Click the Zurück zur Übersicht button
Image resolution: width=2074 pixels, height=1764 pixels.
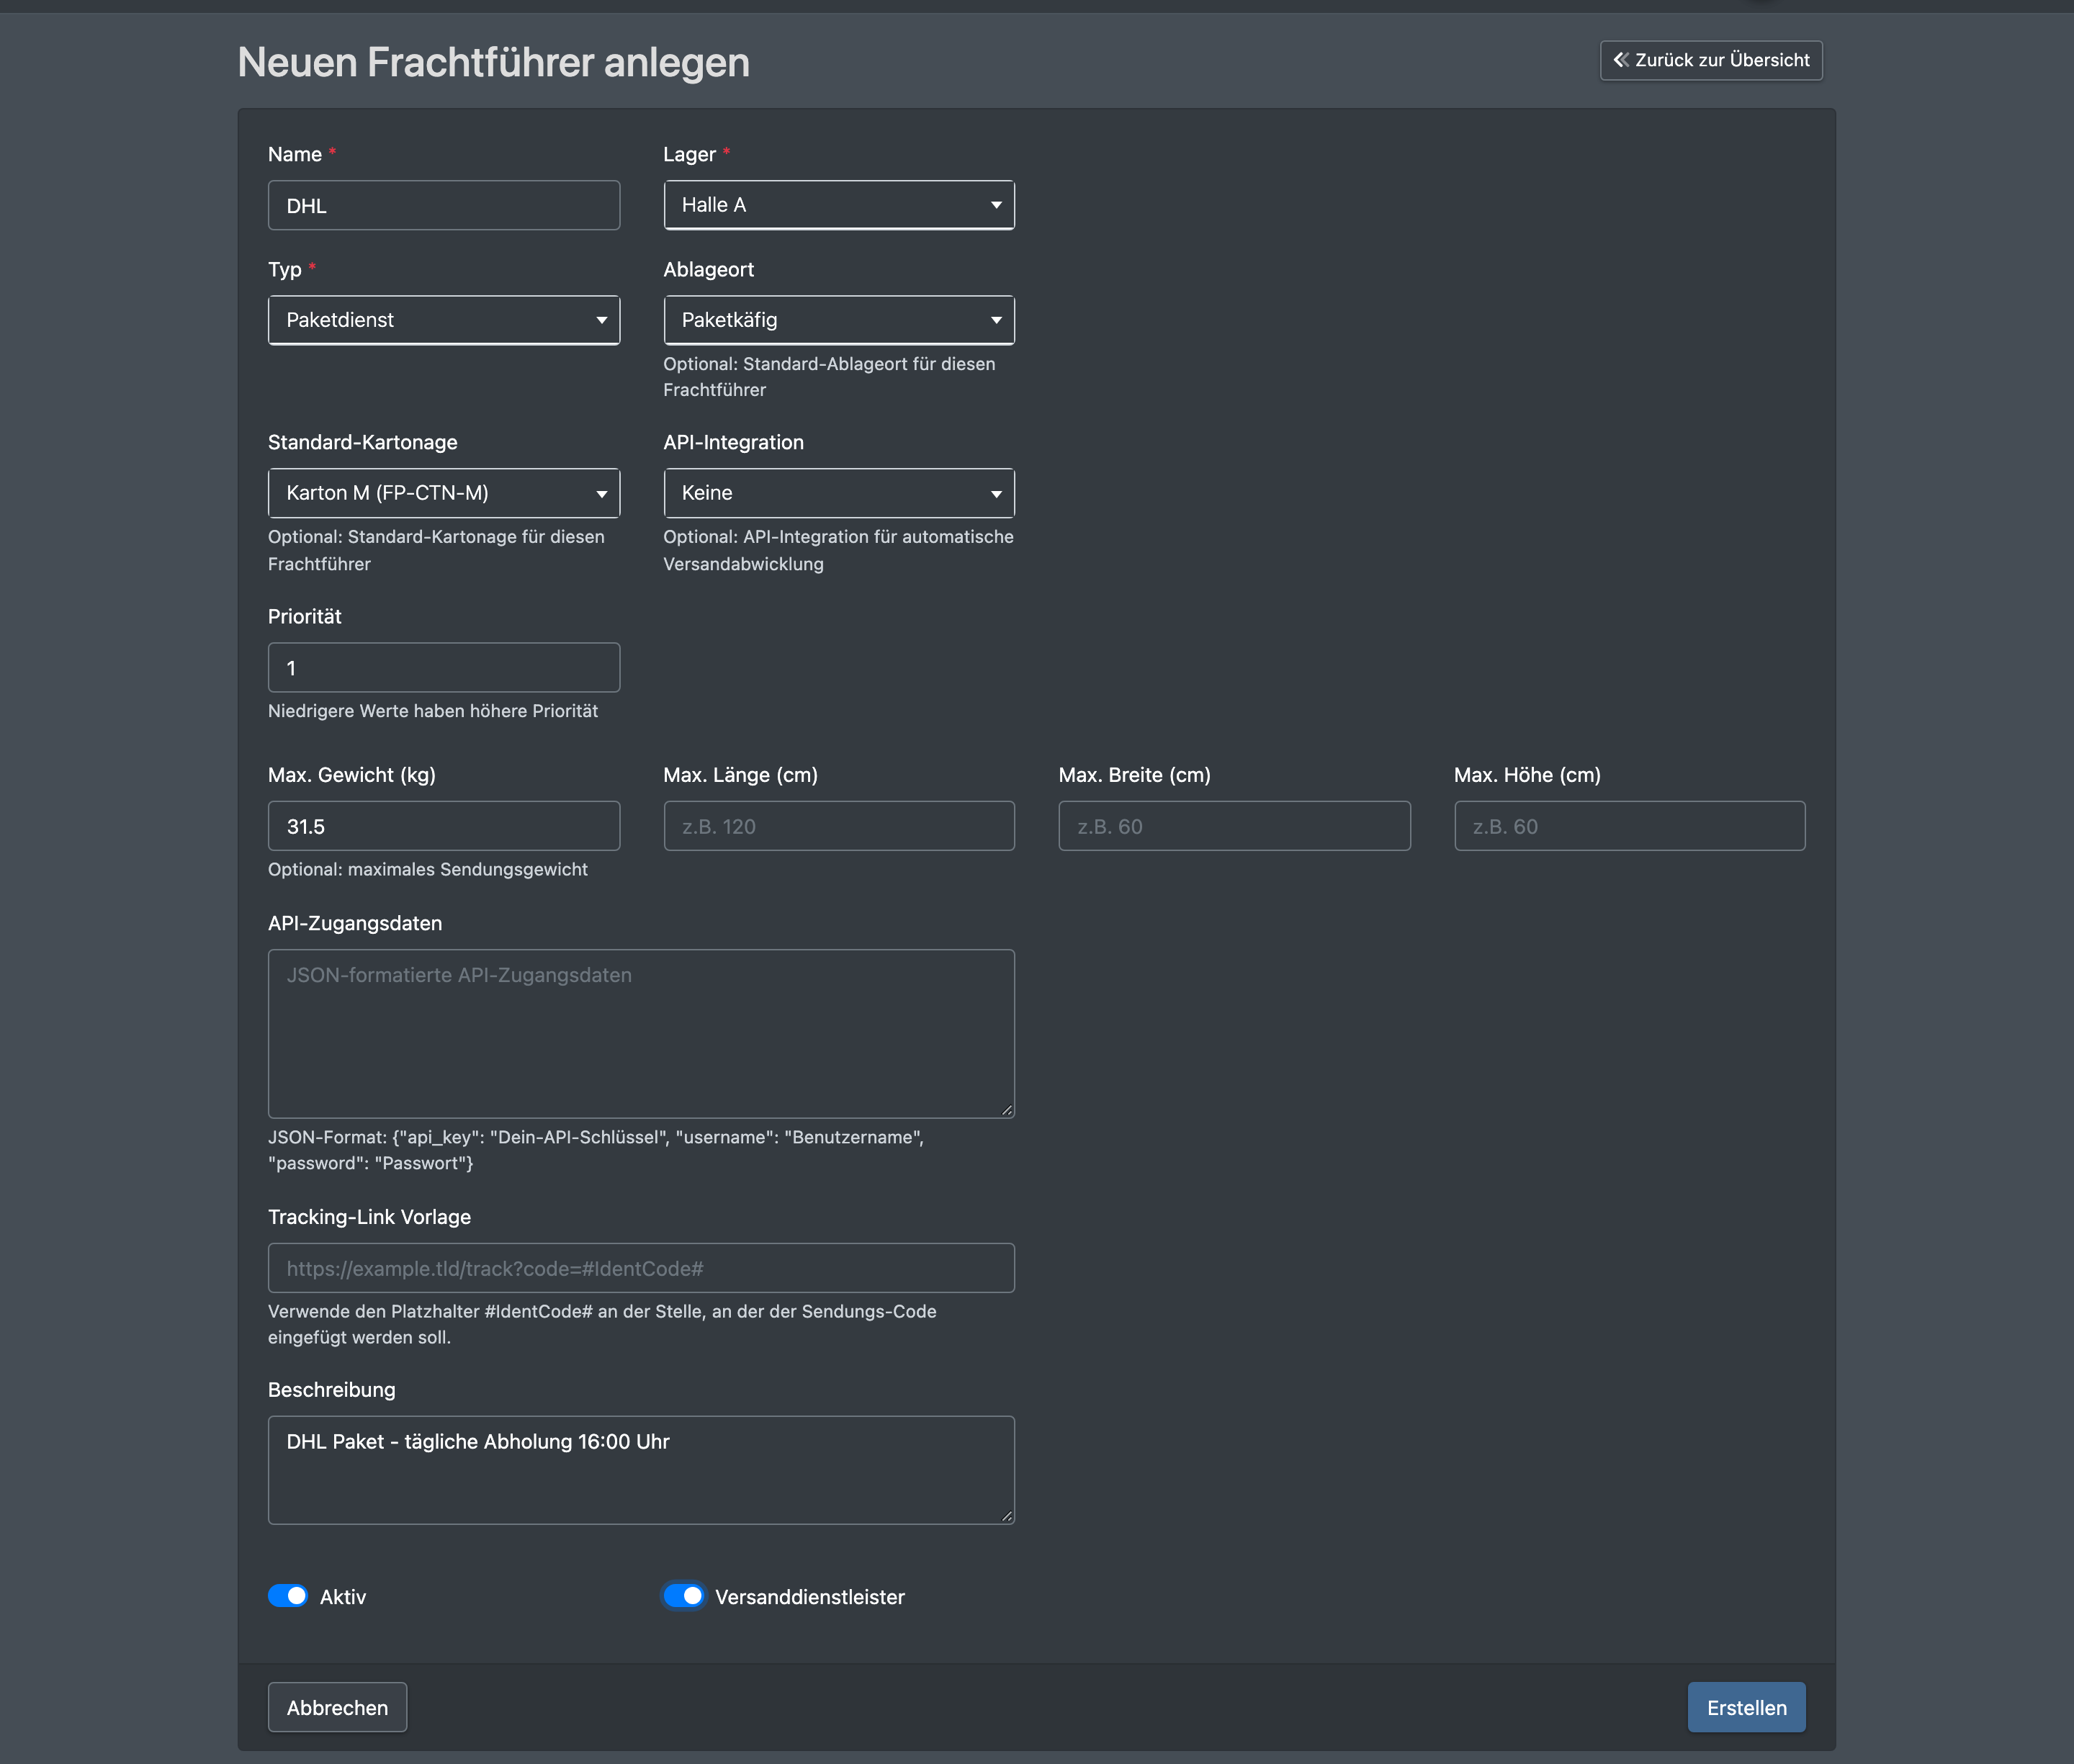click(x=1711, y=60)
